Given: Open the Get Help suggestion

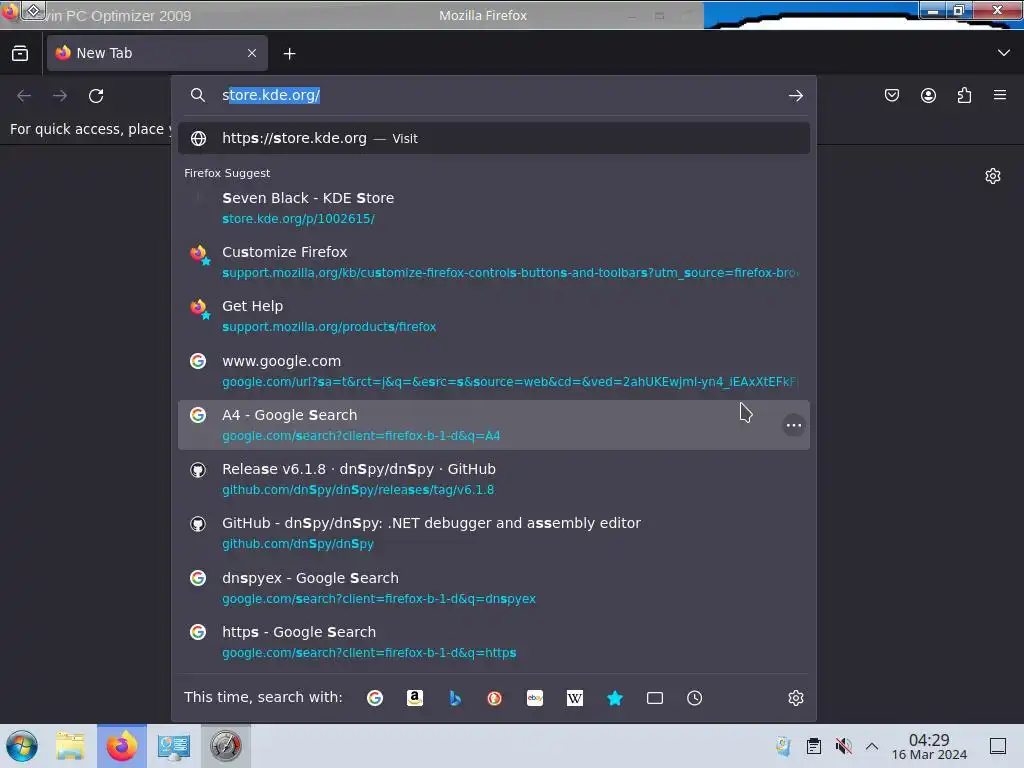Looking at the screenshot, I should pyautogui.click(x=494, y=316).
